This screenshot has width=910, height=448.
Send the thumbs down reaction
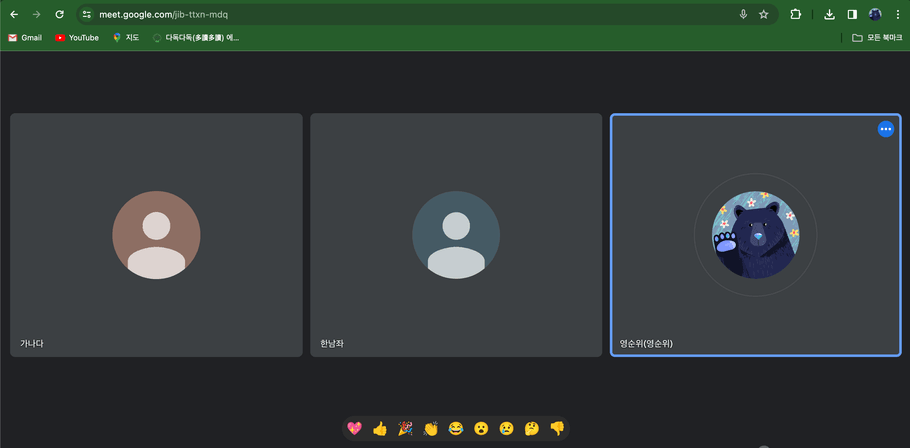(x=557, y=429)
